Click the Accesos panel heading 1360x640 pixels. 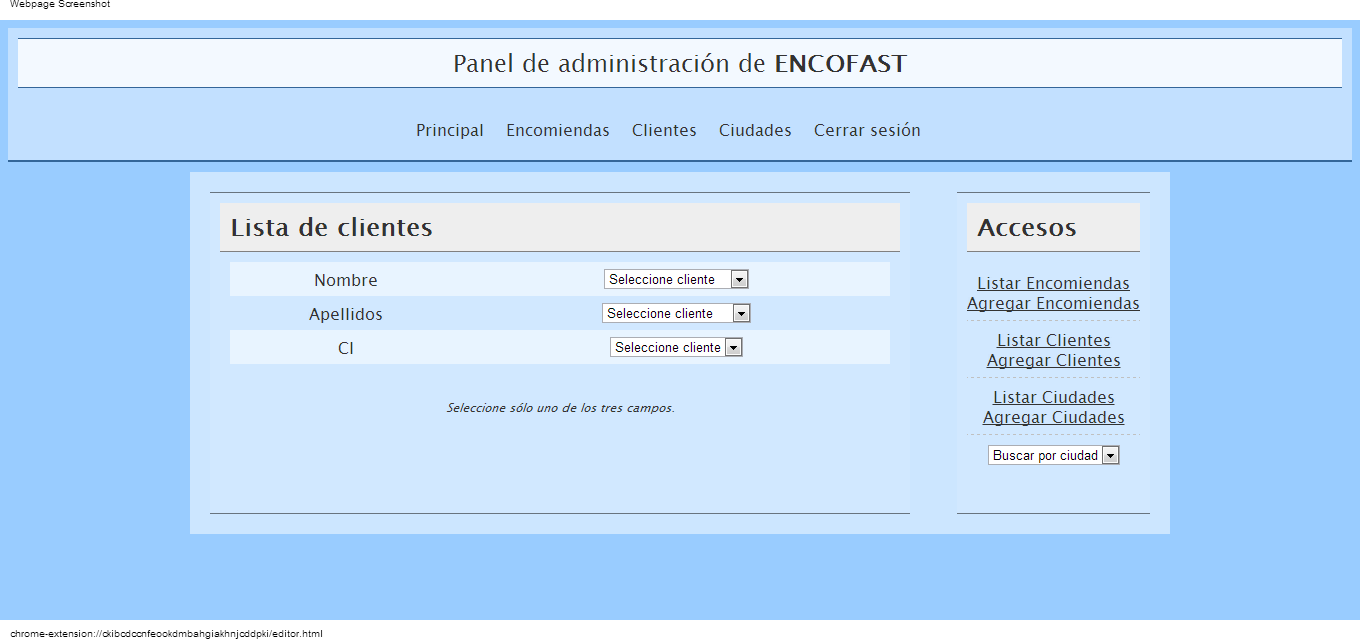(x=1026, y=227)
